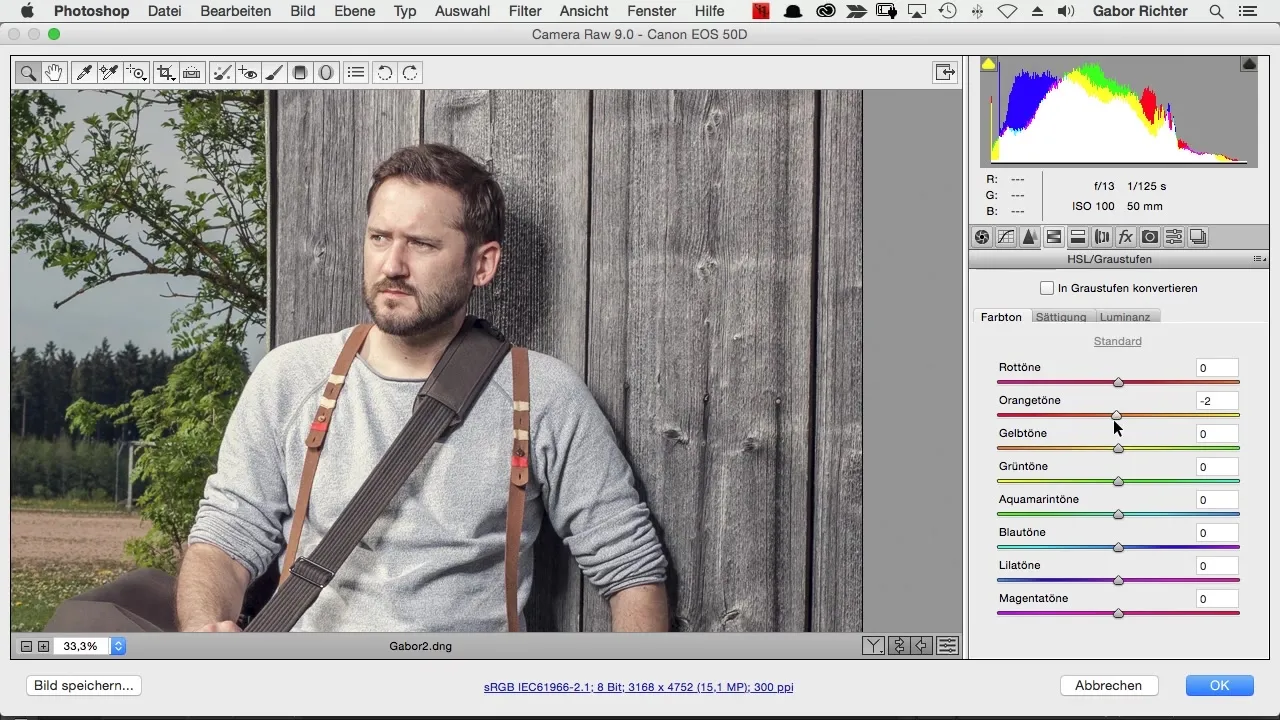
Task: Open the sRGB workflow options link
Action: [638, 687]
